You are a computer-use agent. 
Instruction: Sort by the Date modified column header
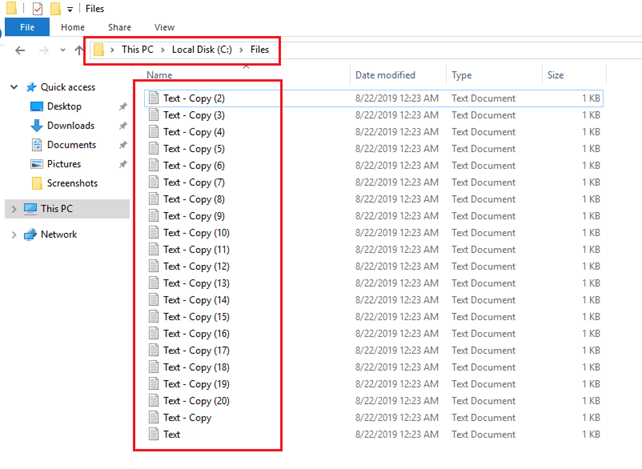pos(385,75)
